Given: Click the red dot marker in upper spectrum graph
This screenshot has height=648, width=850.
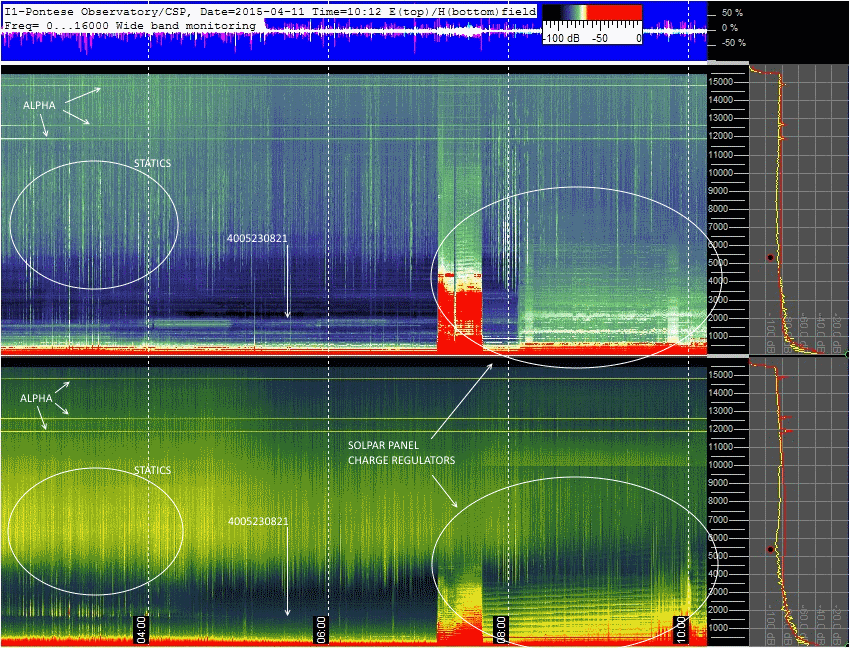Looking at the screenshot, I should [x=770, y=257].
